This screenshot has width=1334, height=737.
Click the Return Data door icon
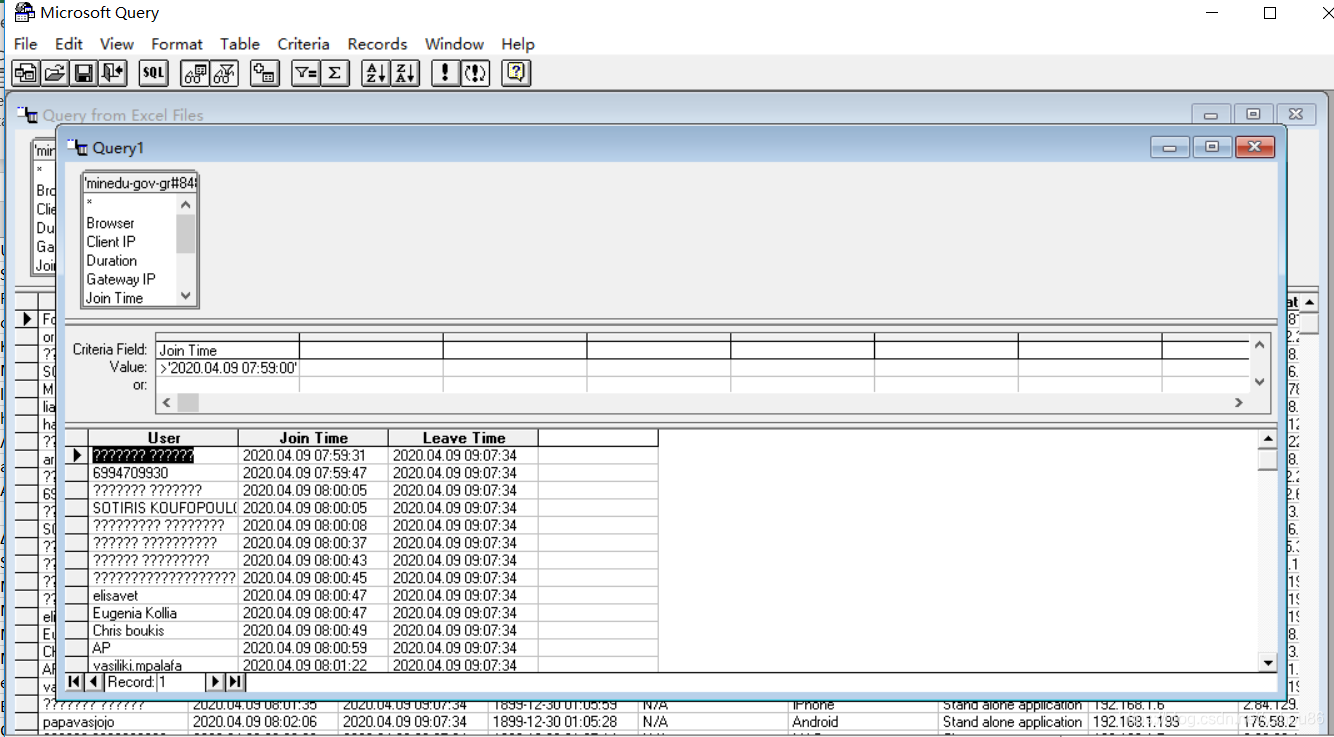[112, 73]
